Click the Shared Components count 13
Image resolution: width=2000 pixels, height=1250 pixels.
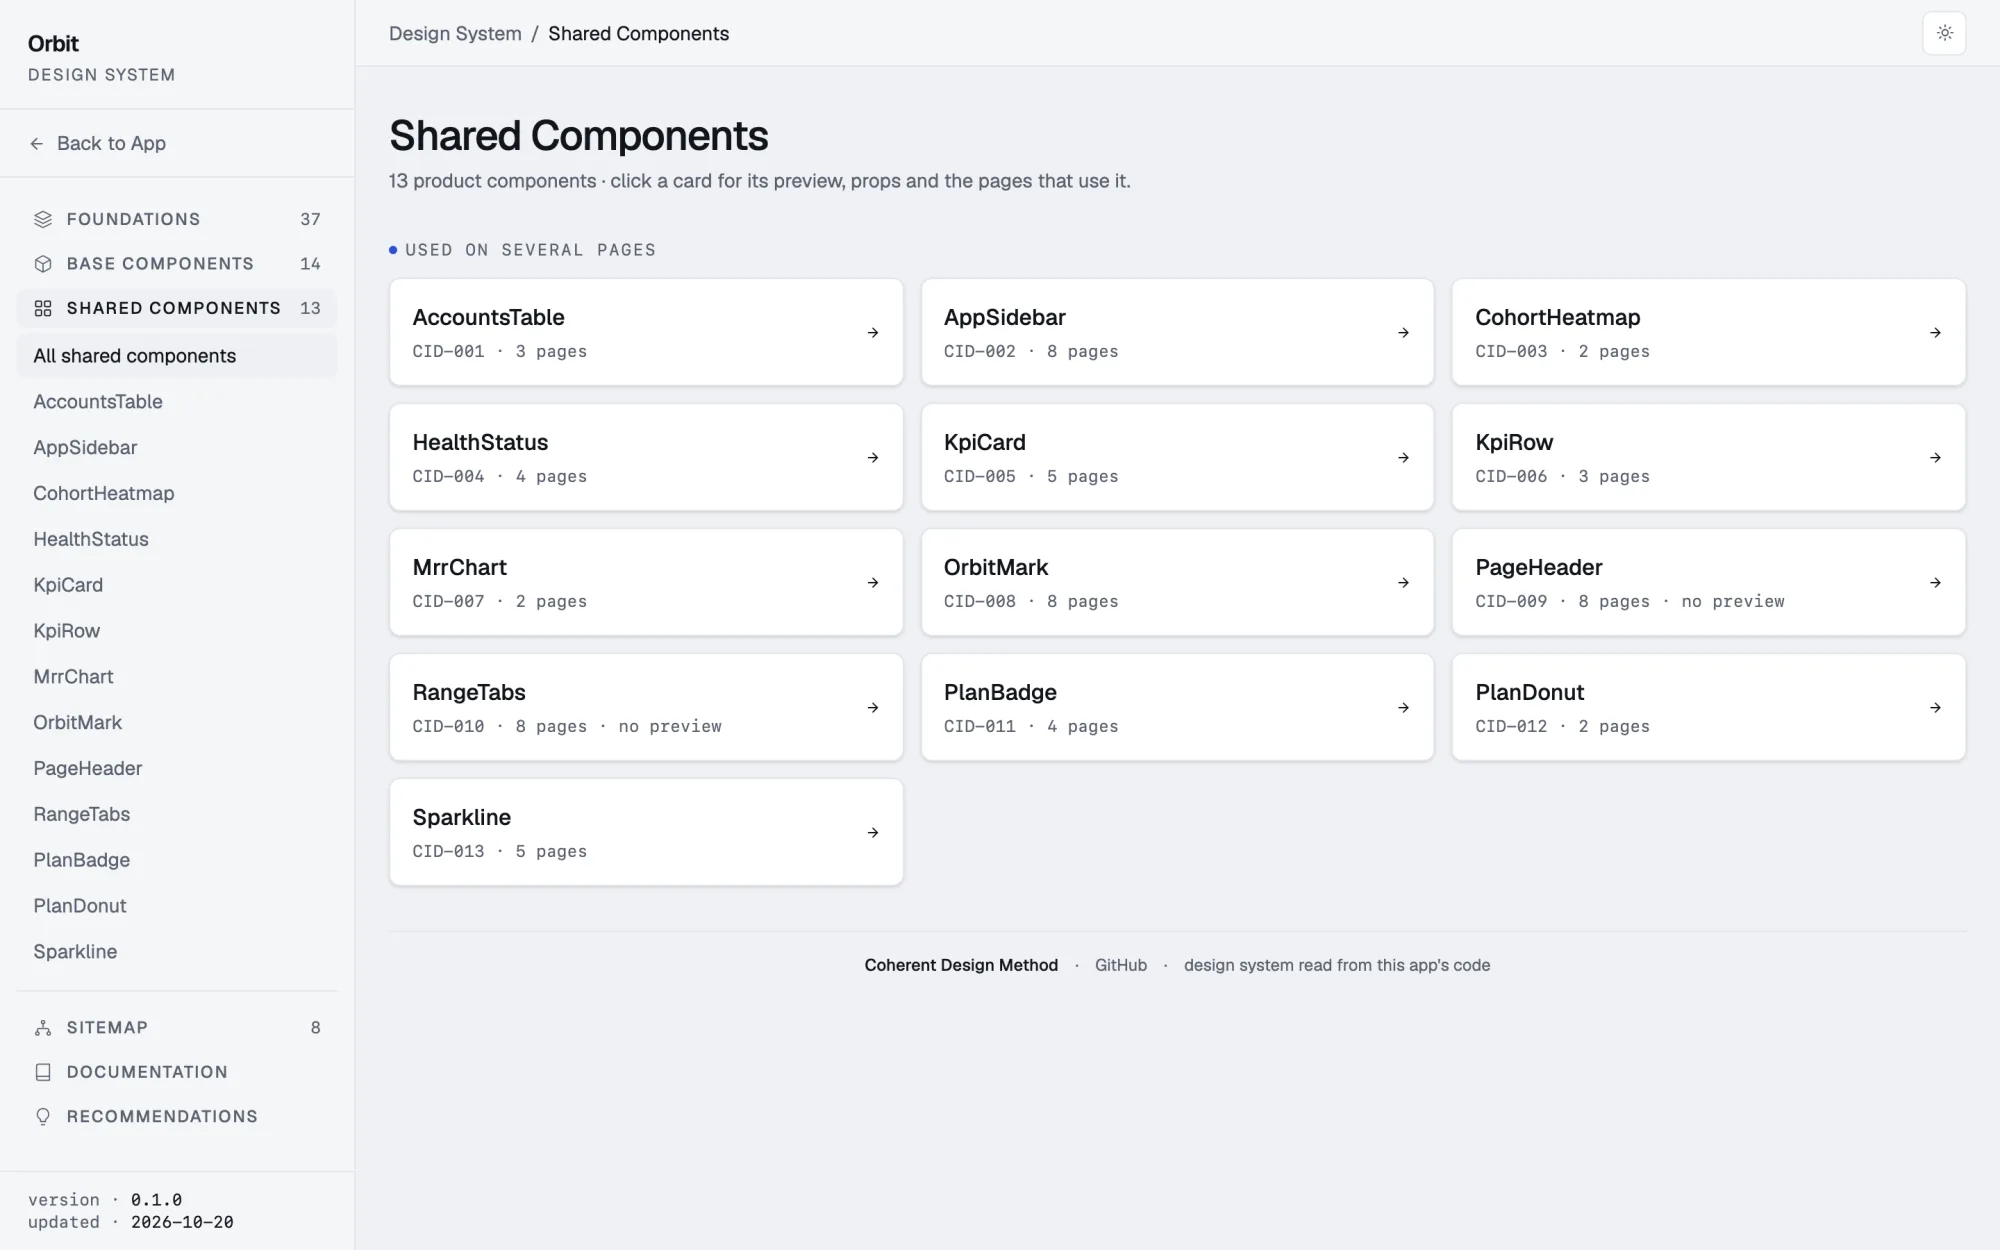coord(310,308)
